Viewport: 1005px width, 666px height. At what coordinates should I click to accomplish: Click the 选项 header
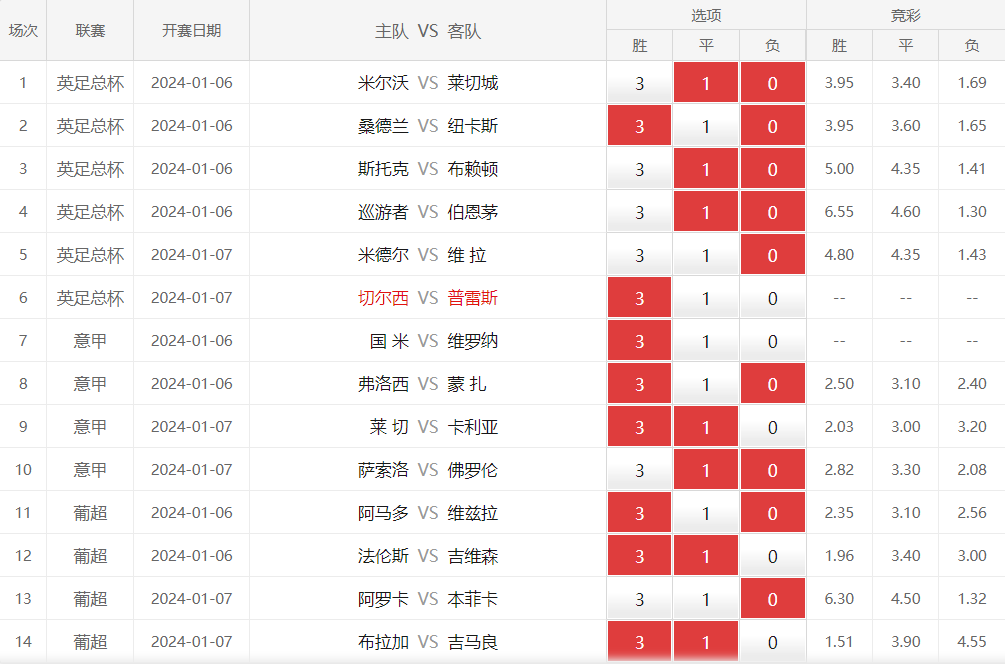[706, 15]
